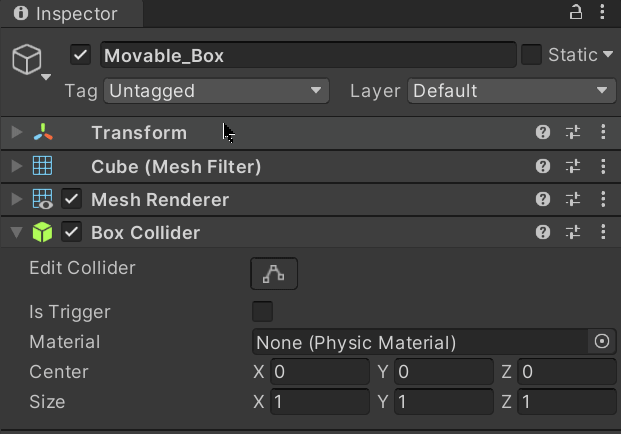Viewport: 621px width, 434px height.
Task: Expand the Cube (Mesh Filter) component
Action: coord(16,166)
